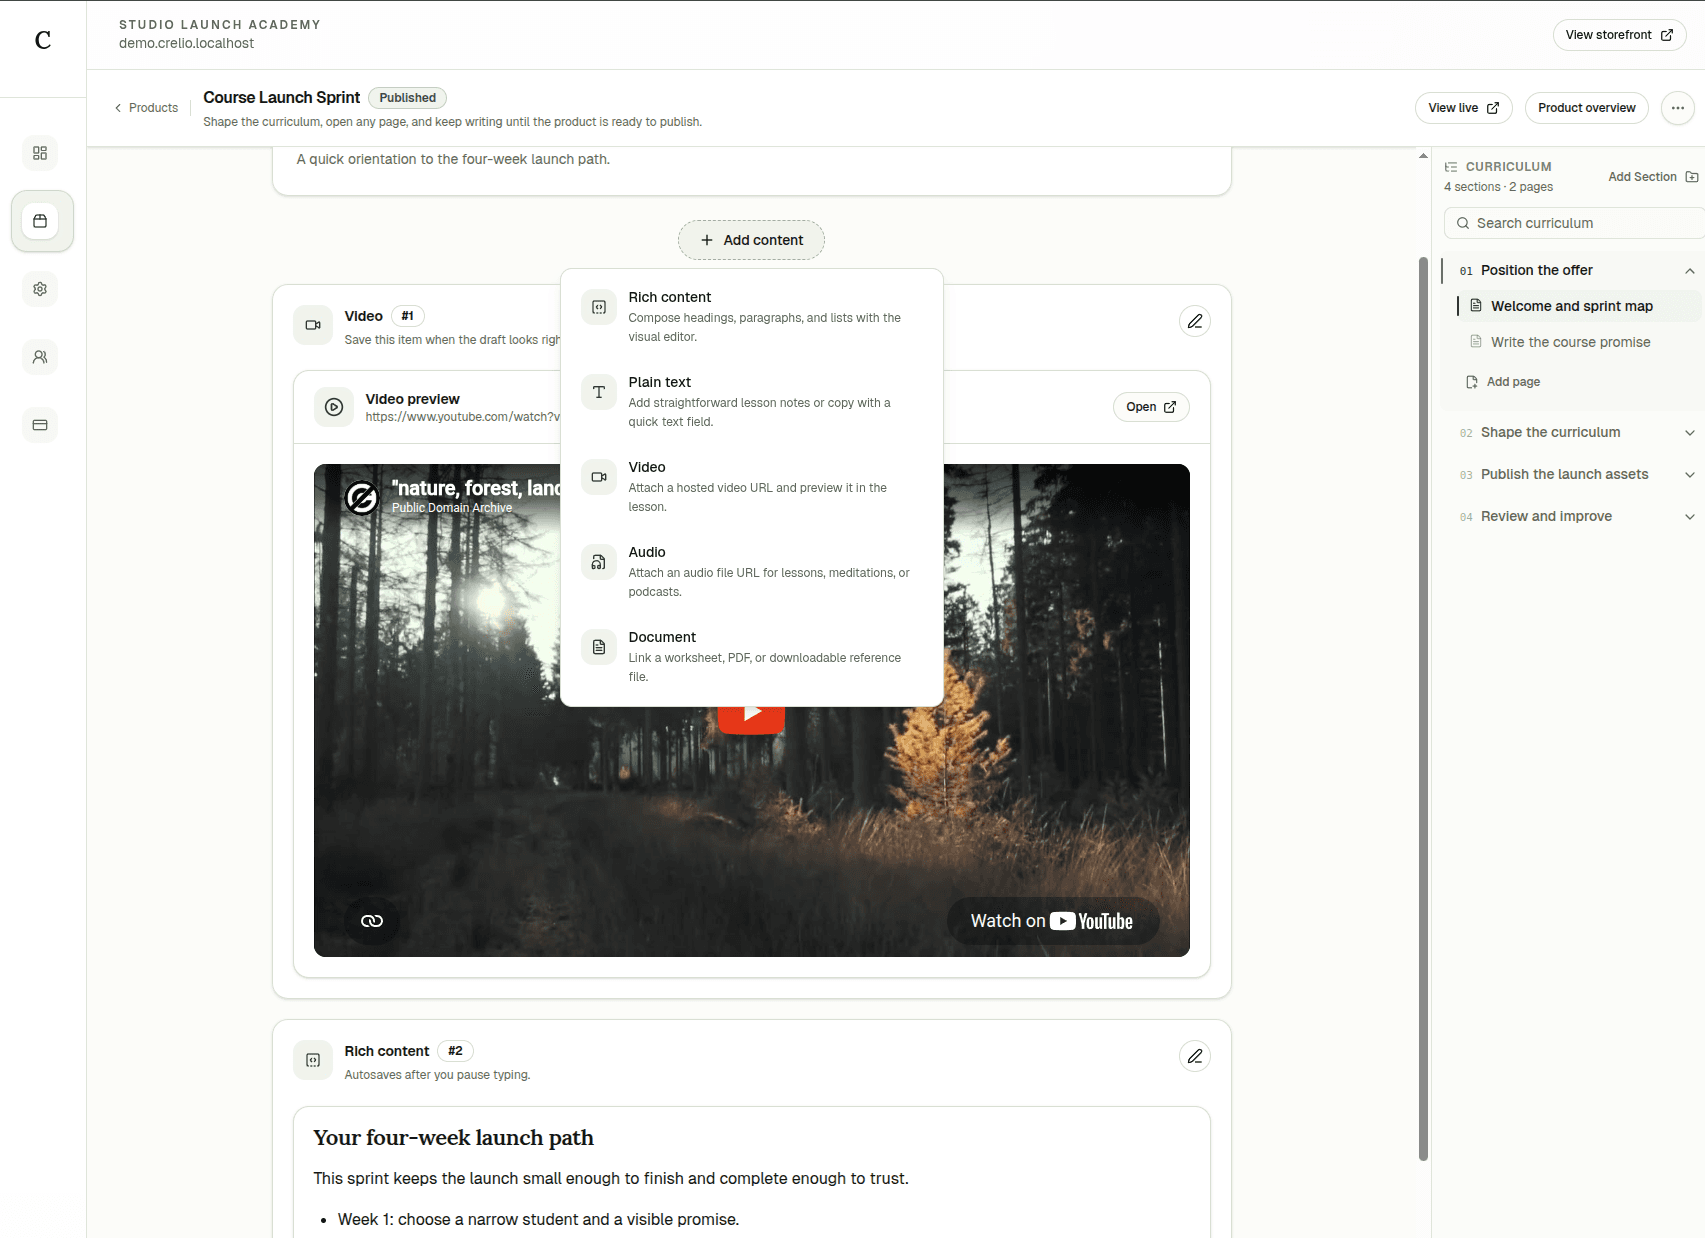The image size is (1705, 1238).
Task: Choose Plain text from the add menu
Action: tap(752, 401)
